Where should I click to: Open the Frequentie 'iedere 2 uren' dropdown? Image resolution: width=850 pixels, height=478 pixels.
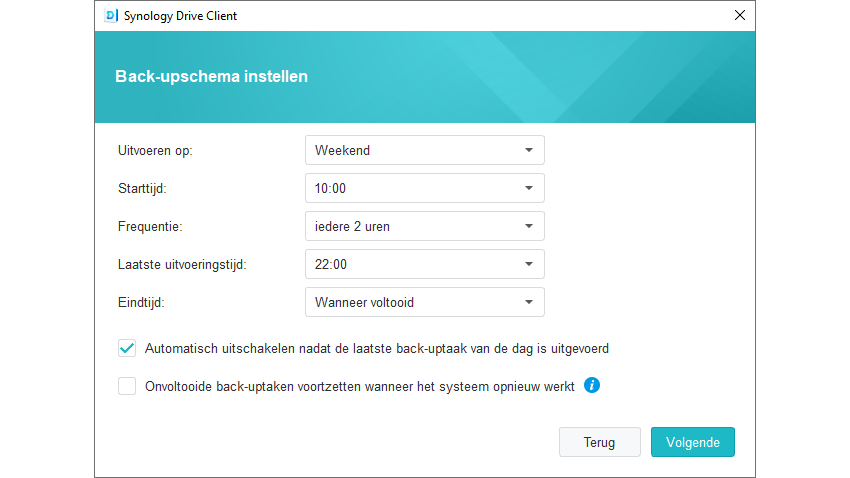tap(424, 226)
